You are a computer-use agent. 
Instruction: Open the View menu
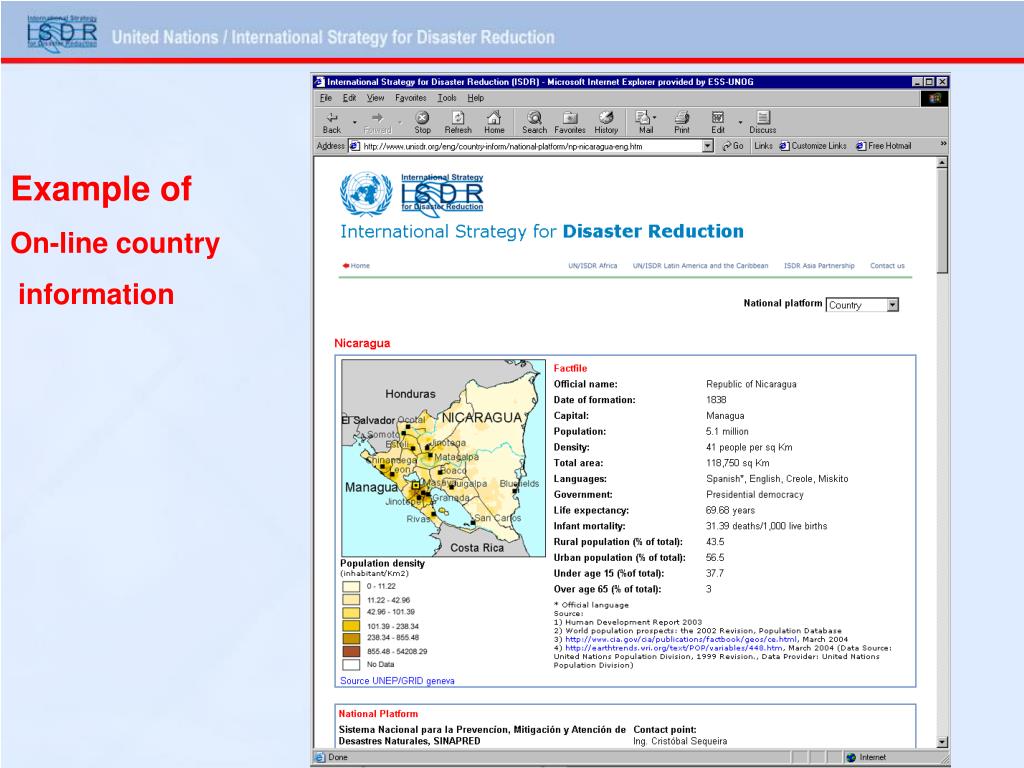pos(375,98)
